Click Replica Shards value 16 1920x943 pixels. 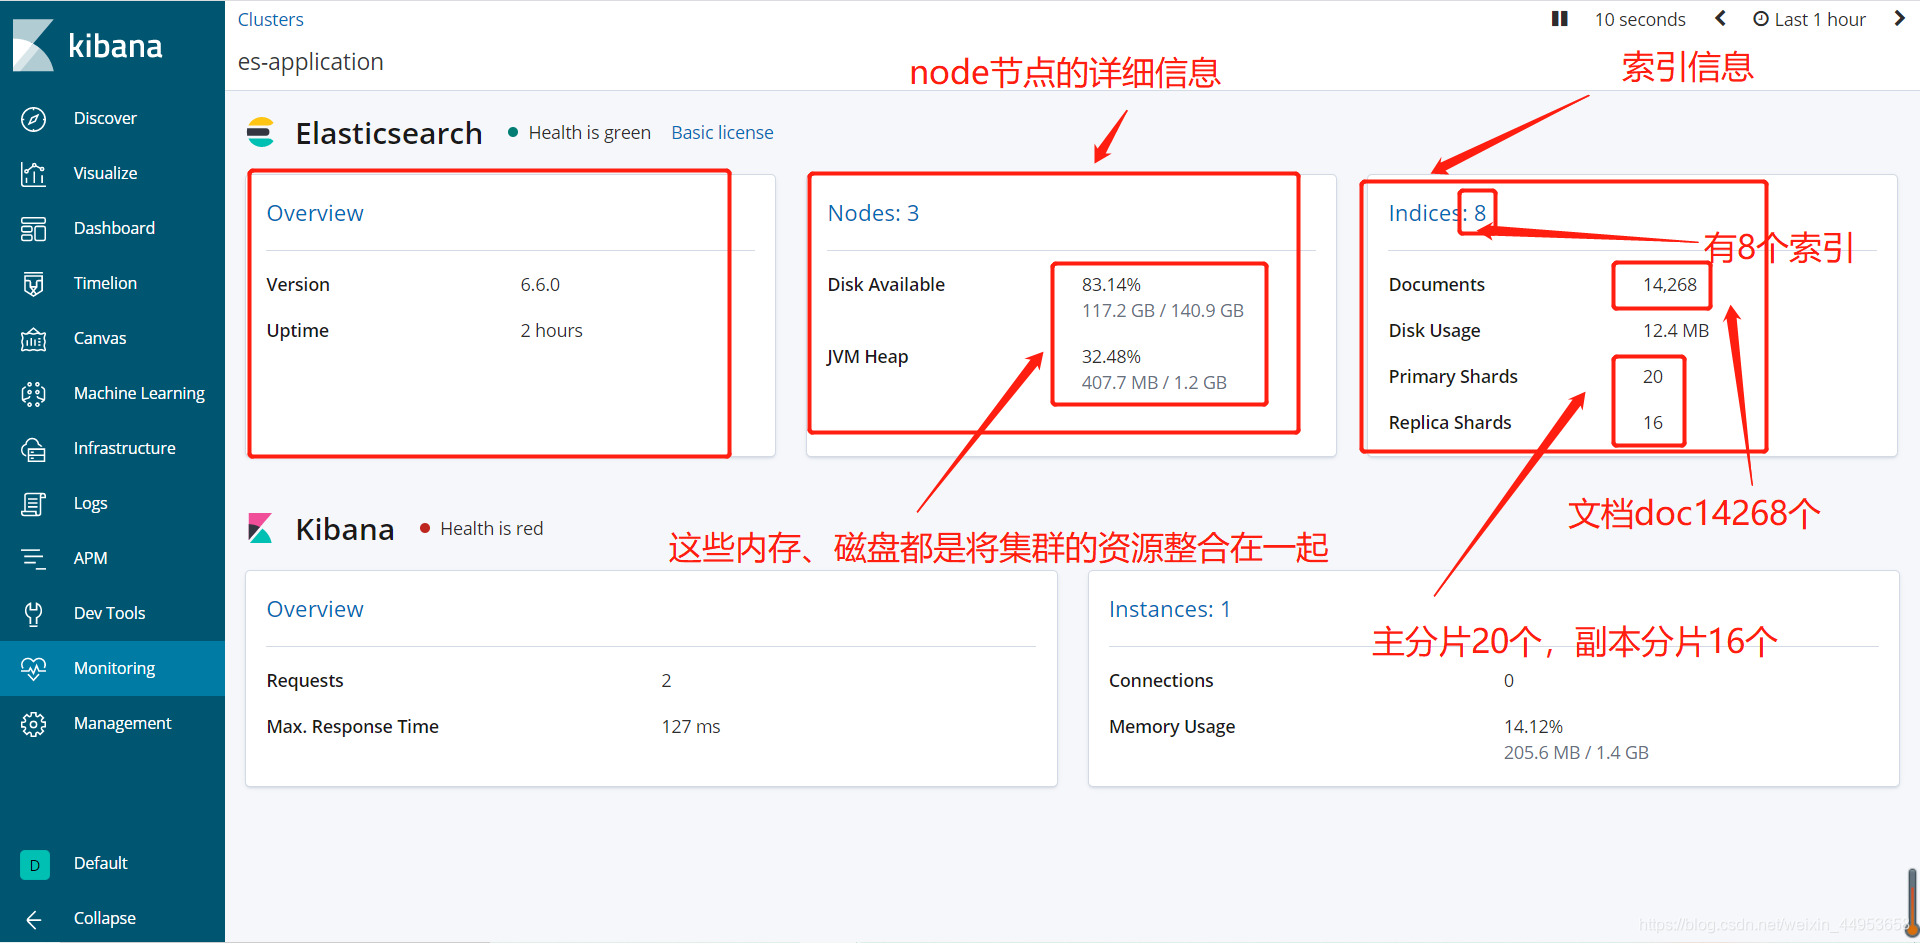click(1652, 423)
